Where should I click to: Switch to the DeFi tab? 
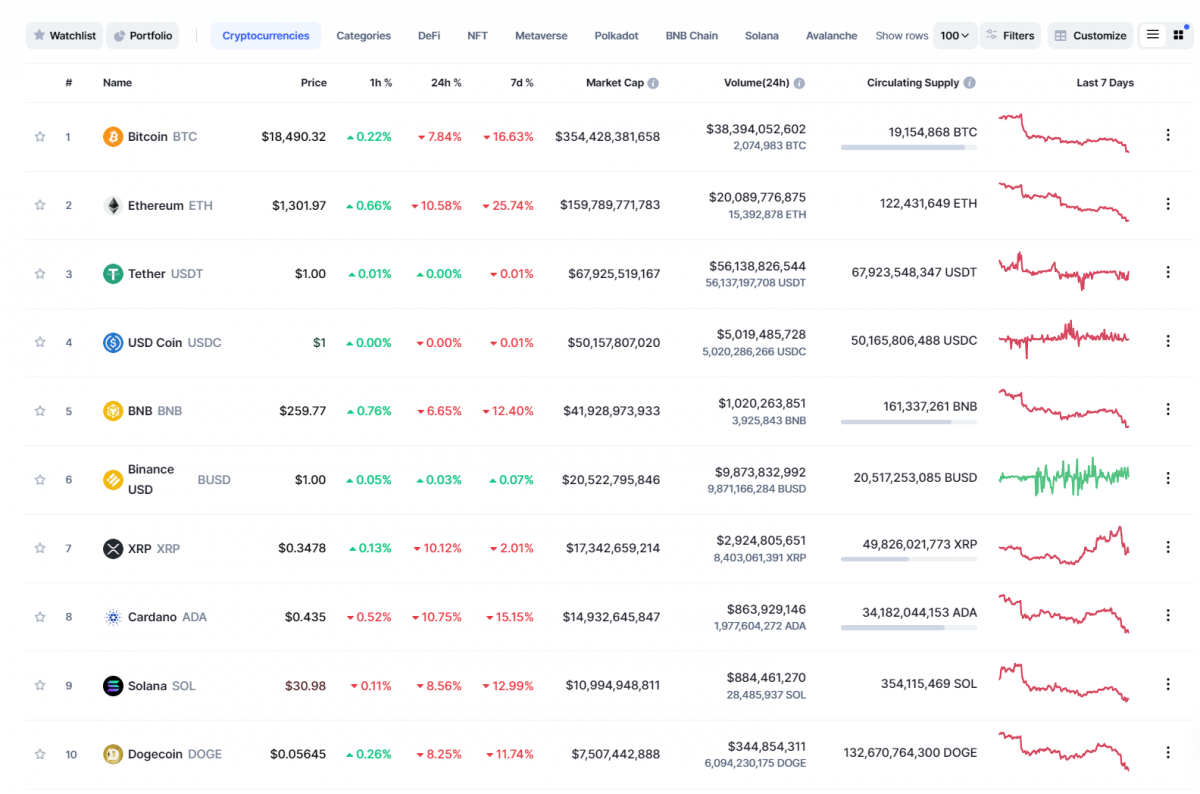tap(429, 36)
